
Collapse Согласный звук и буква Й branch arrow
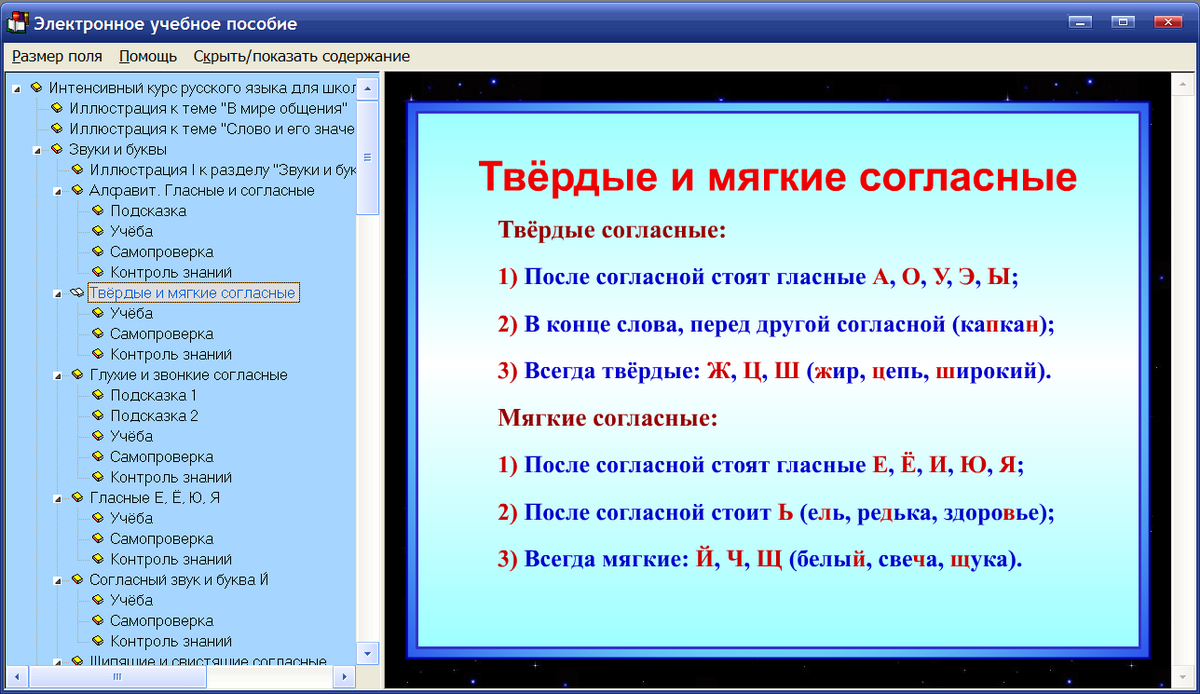point(58,581)
